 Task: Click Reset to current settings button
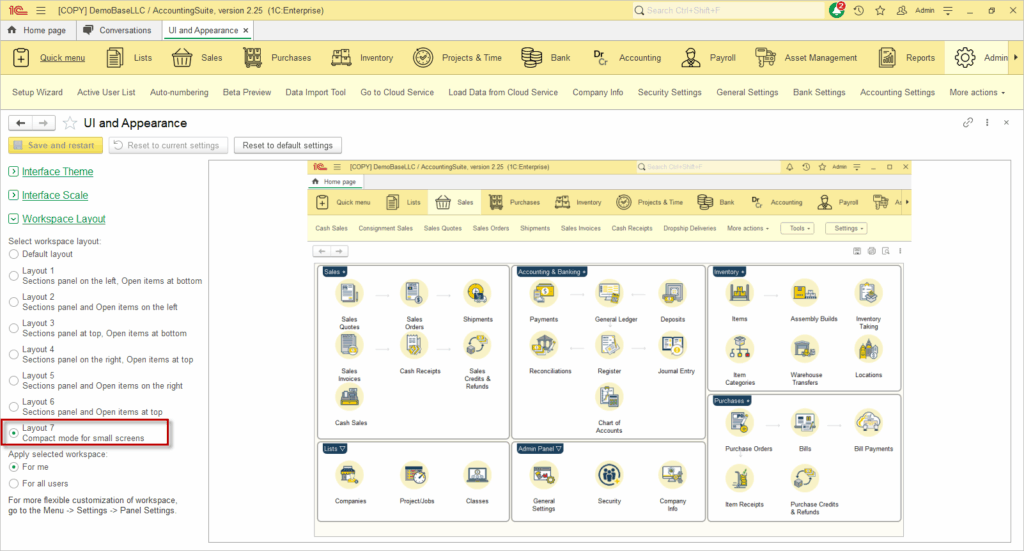pos(168,145)
